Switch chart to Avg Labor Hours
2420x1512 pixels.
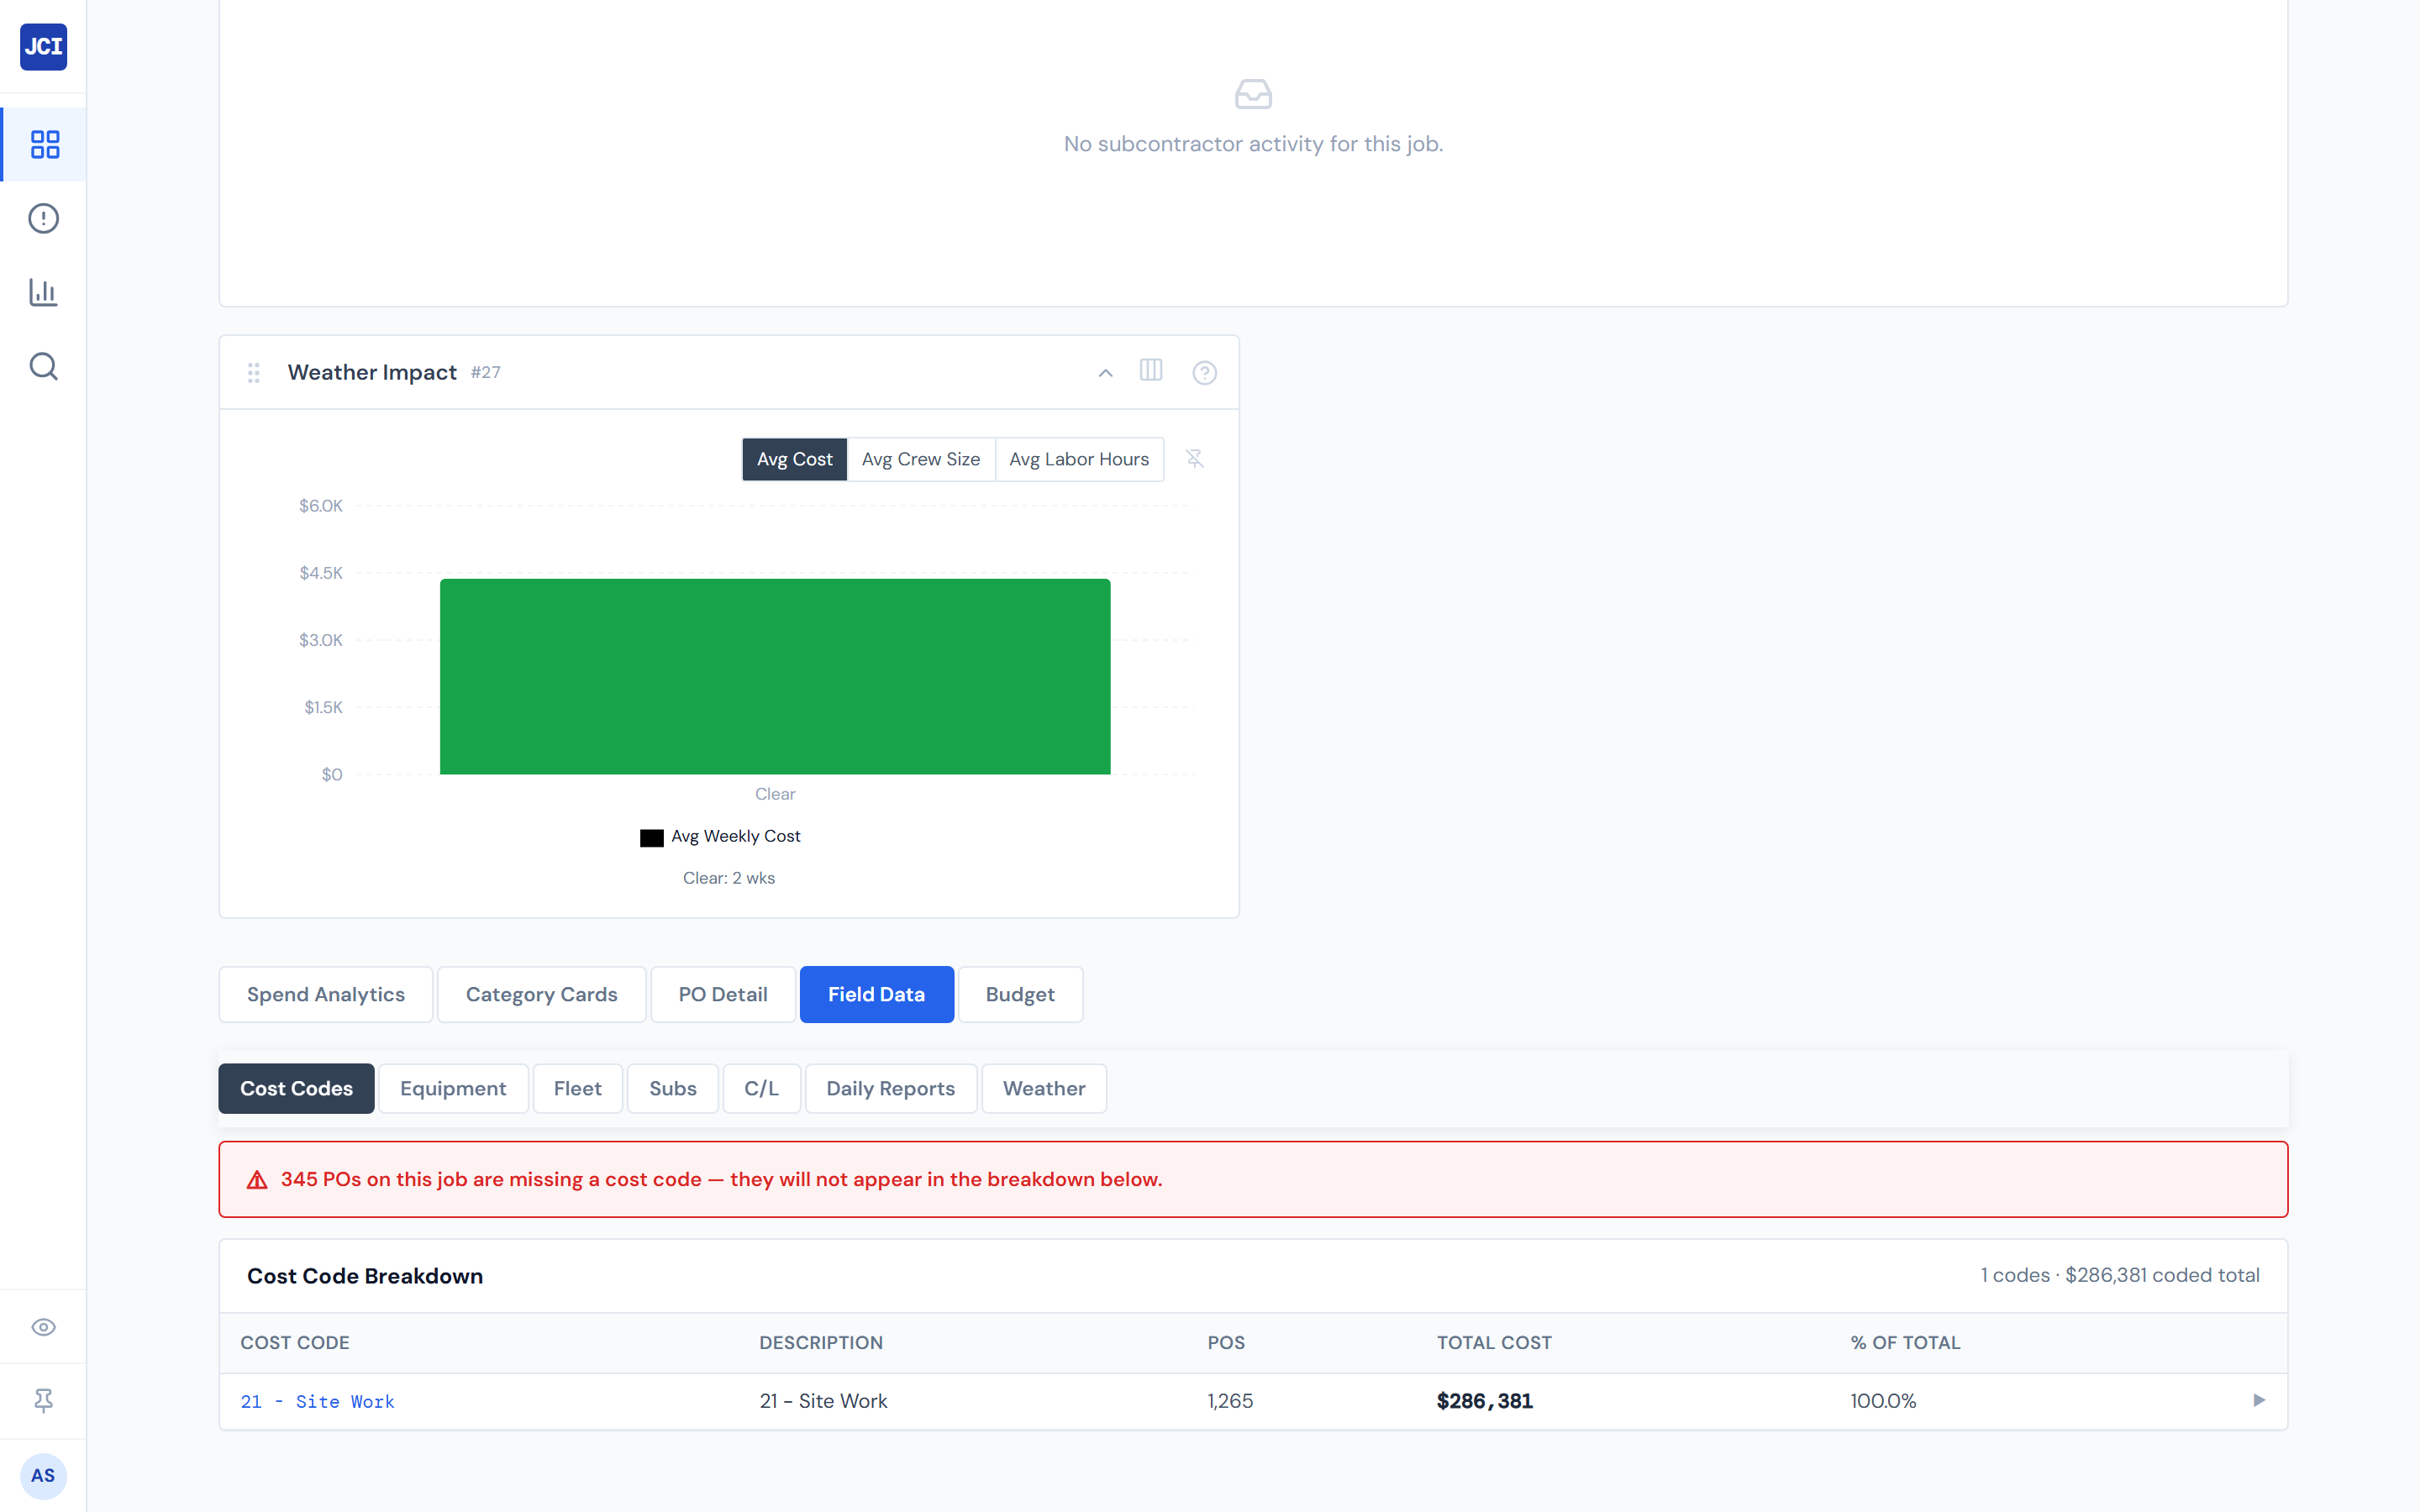(x=1079, y=459)
